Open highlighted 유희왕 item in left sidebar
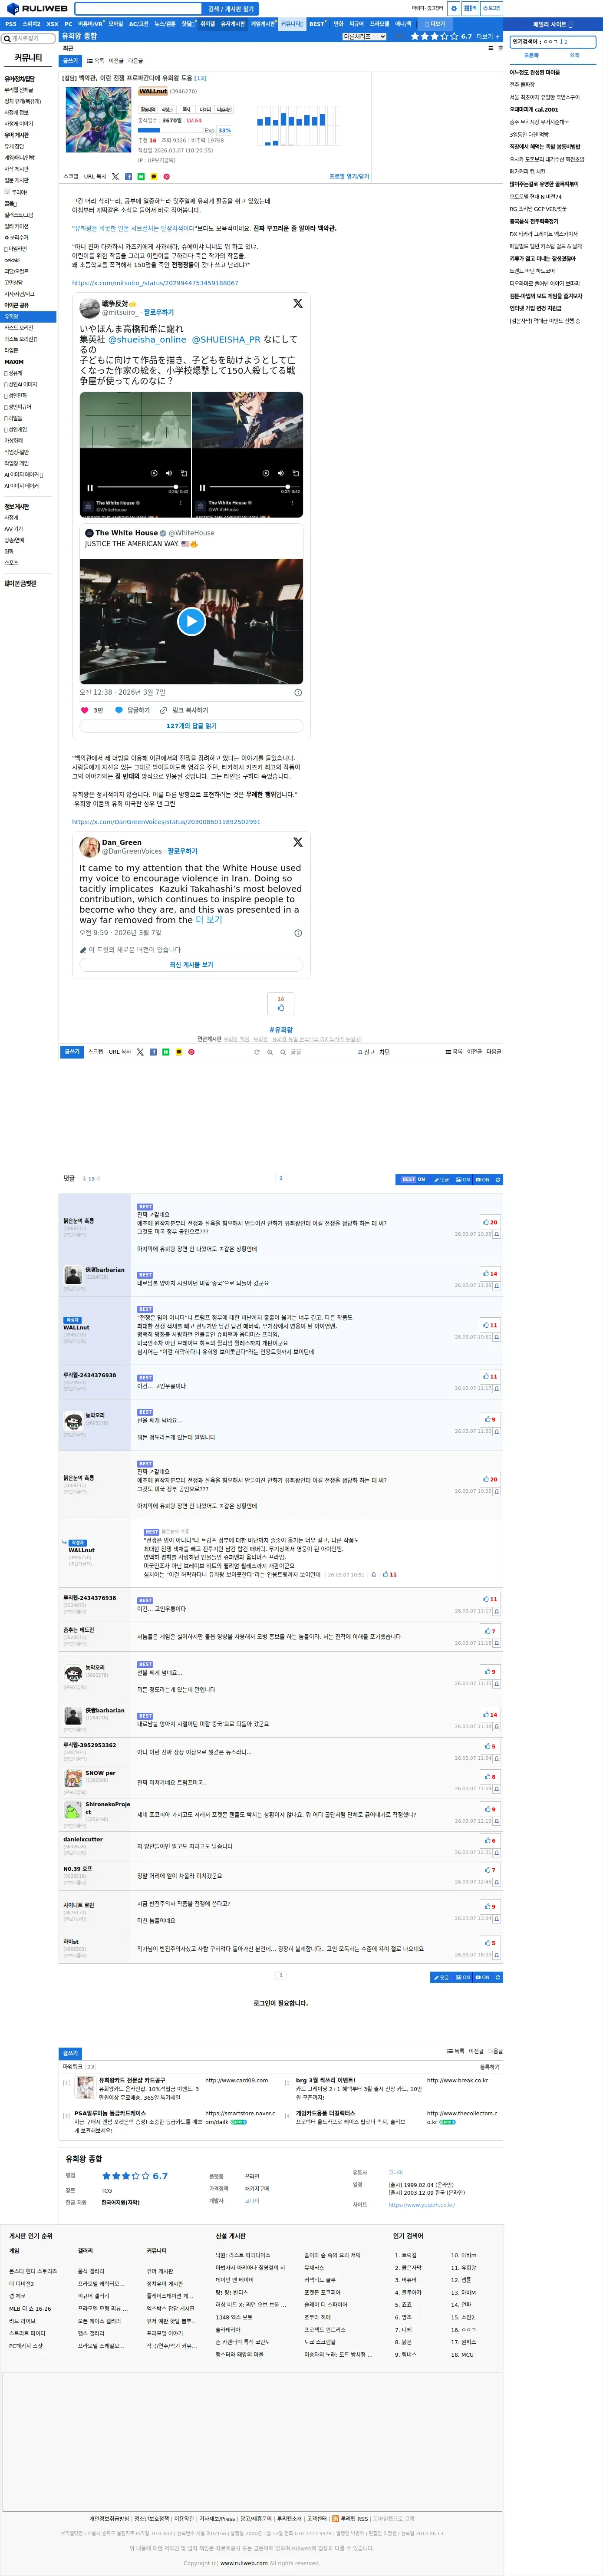 click(x=28, y=317)
